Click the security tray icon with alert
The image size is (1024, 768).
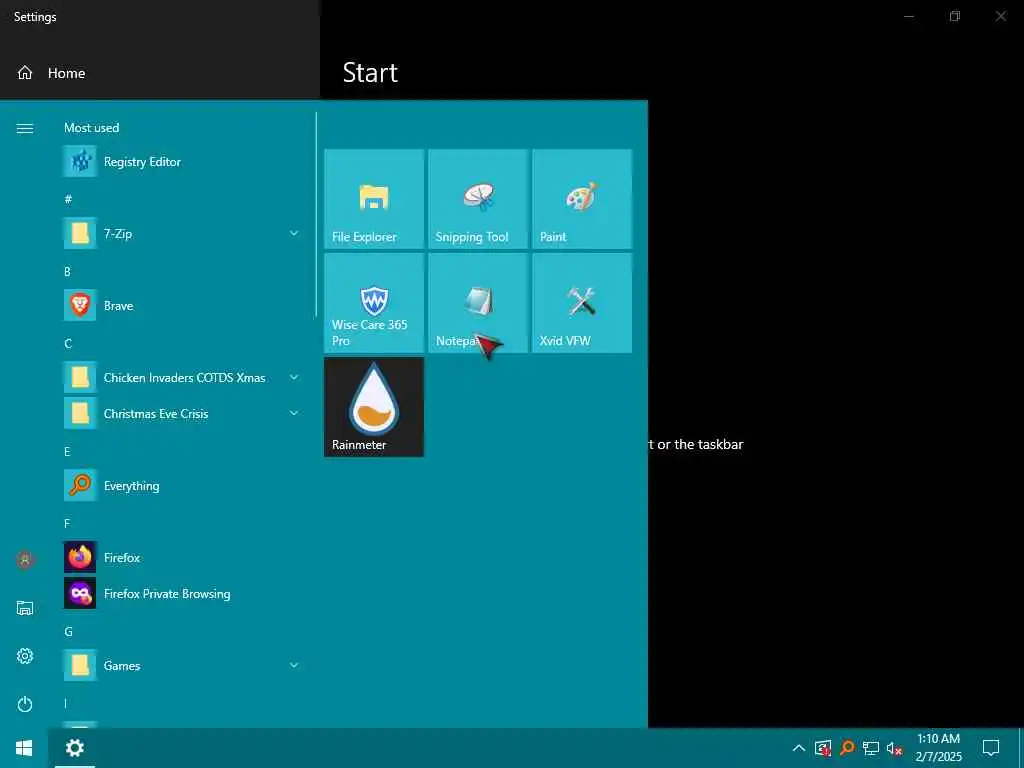point(823,748)
